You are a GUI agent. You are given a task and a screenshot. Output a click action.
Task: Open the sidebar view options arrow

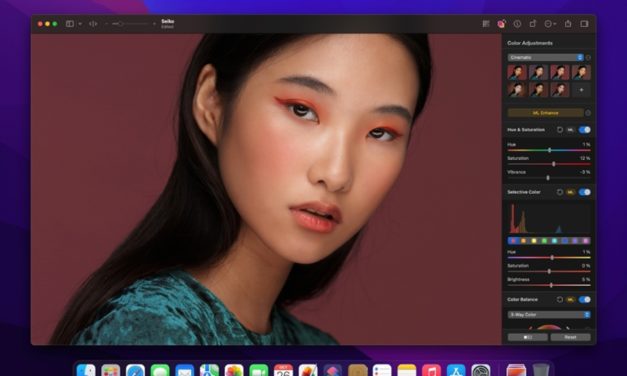pos(80,24)
